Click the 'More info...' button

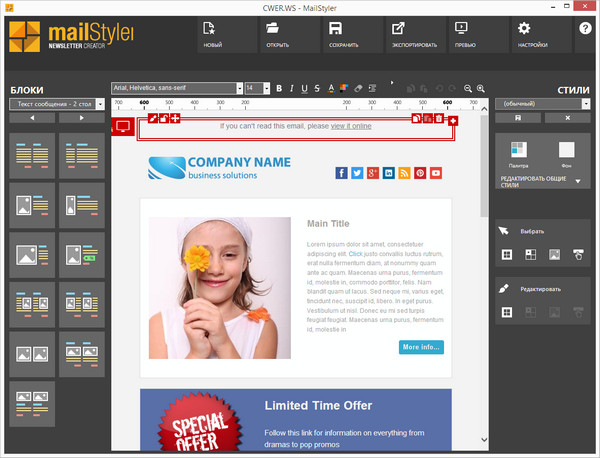(x=421, y=347)
